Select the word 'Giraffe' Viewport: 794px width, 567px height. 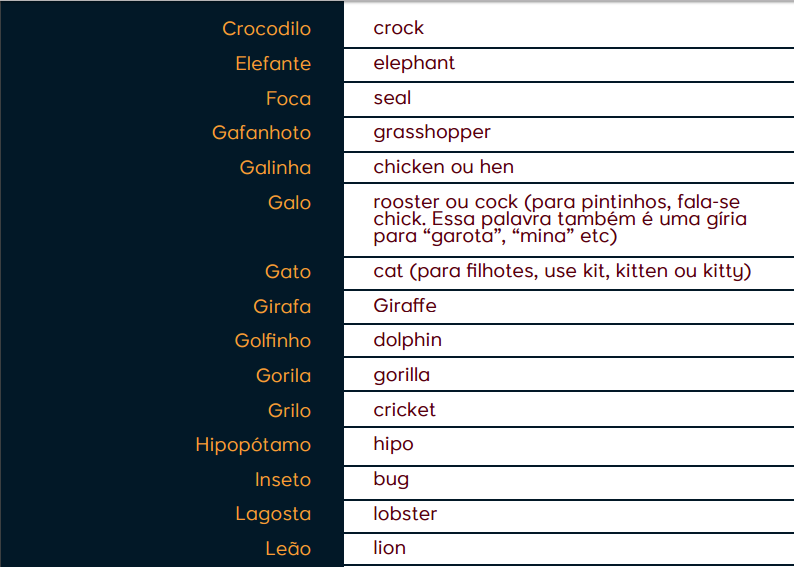tap(405, 306)
